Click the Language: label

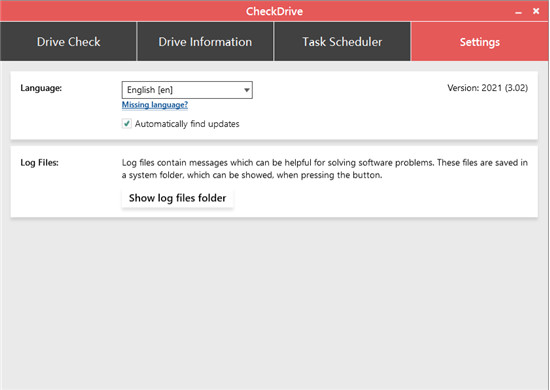41,88
